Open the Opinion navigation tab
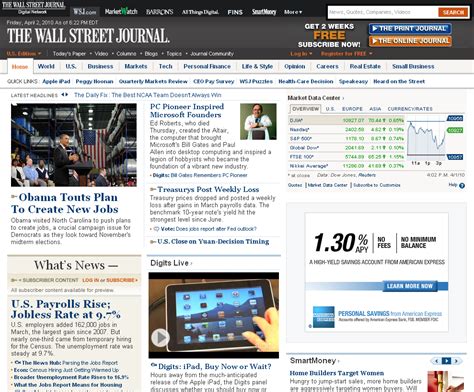 point(295,66)
